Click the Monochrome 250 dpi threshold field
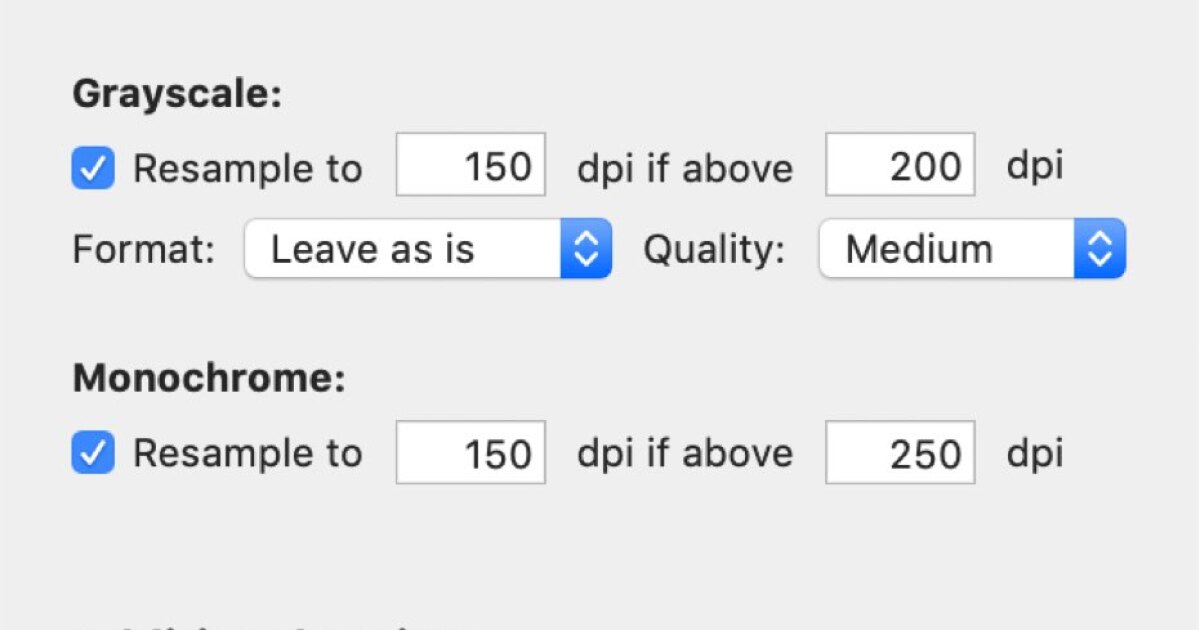 [x=899, y=453]
